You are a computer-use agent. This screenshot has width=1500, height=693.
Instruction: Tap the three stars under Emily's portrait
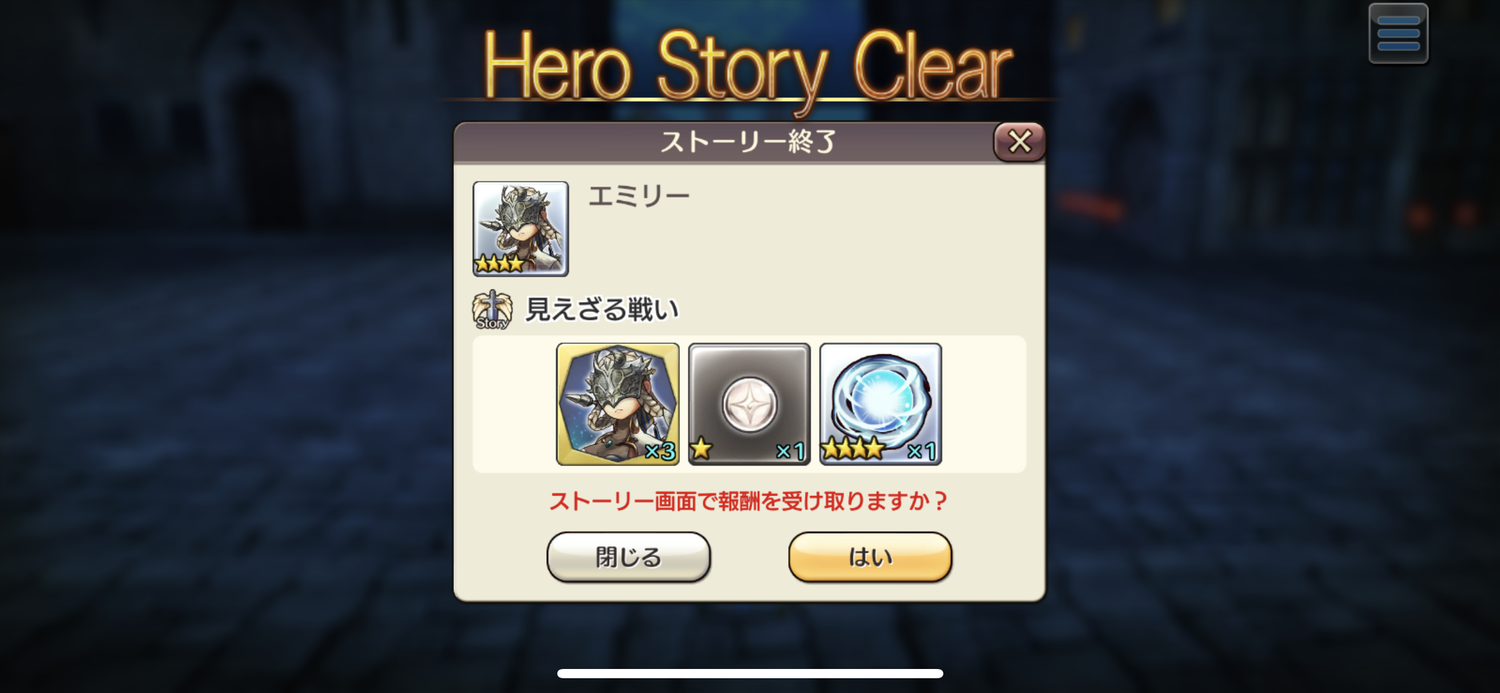coord(499,264)
